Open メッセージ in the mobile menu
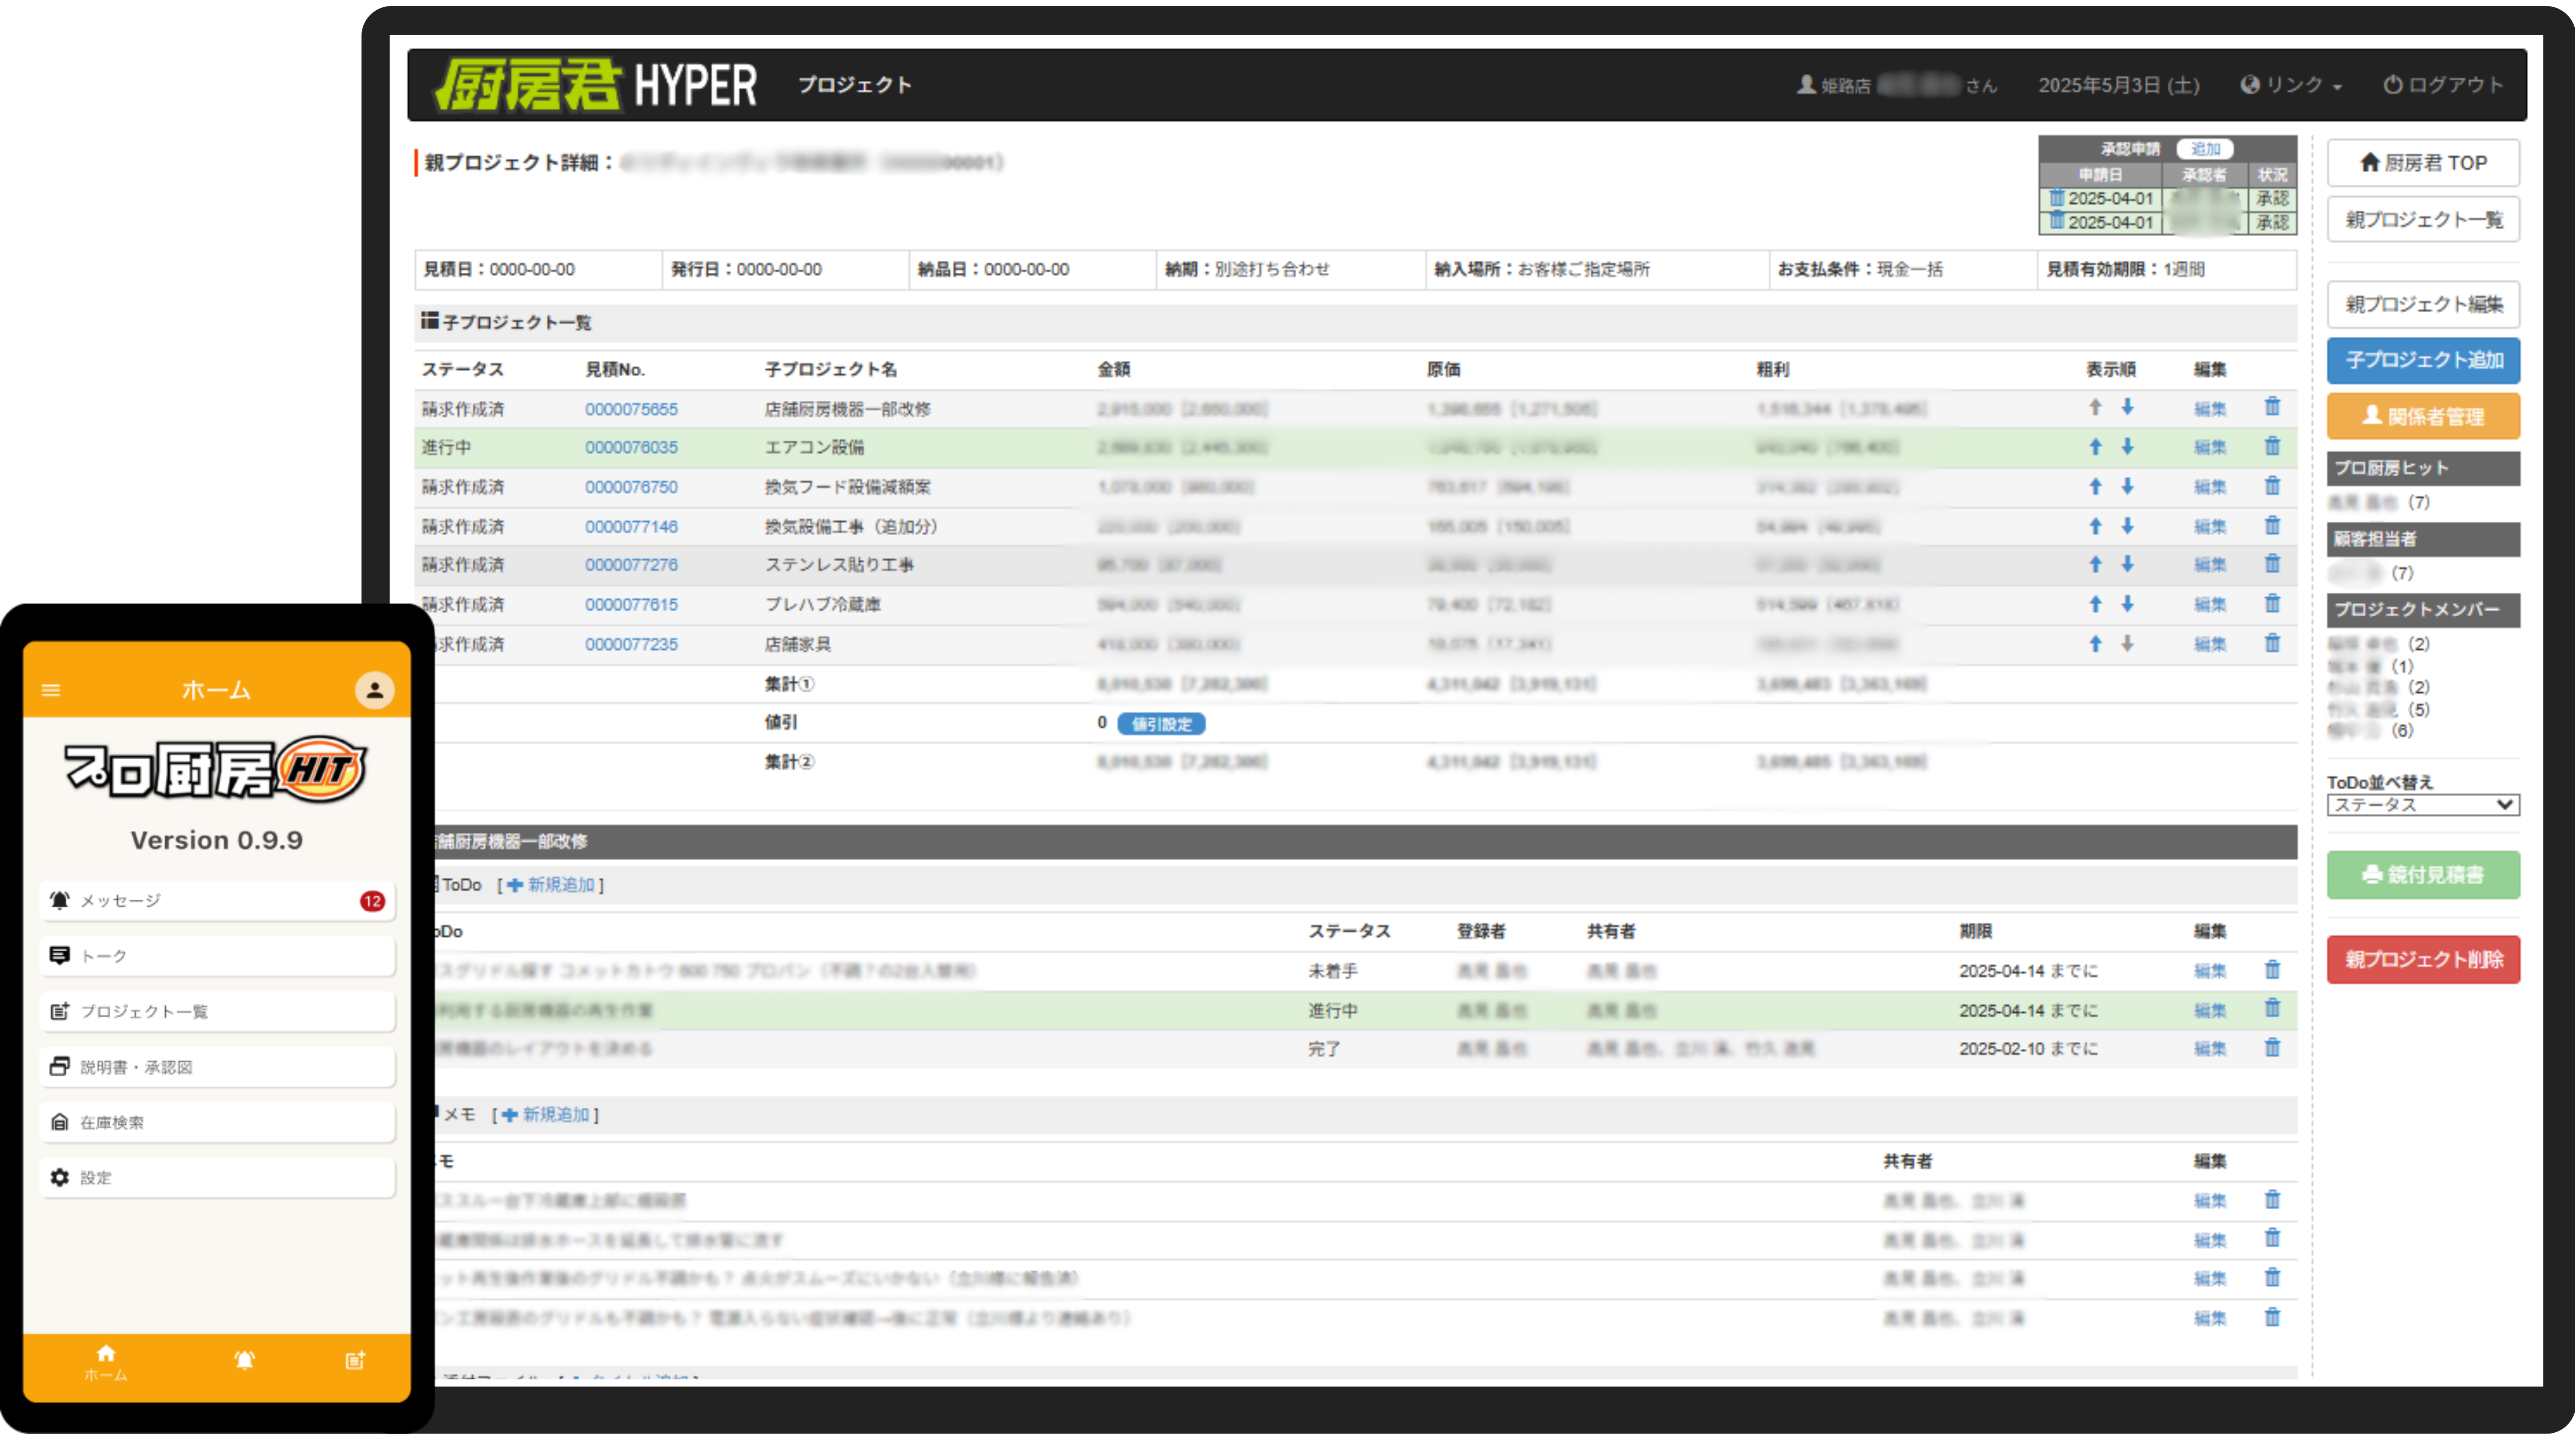Image resolution: width=2576 pixels, height=1443 pixels. point(217,901)
